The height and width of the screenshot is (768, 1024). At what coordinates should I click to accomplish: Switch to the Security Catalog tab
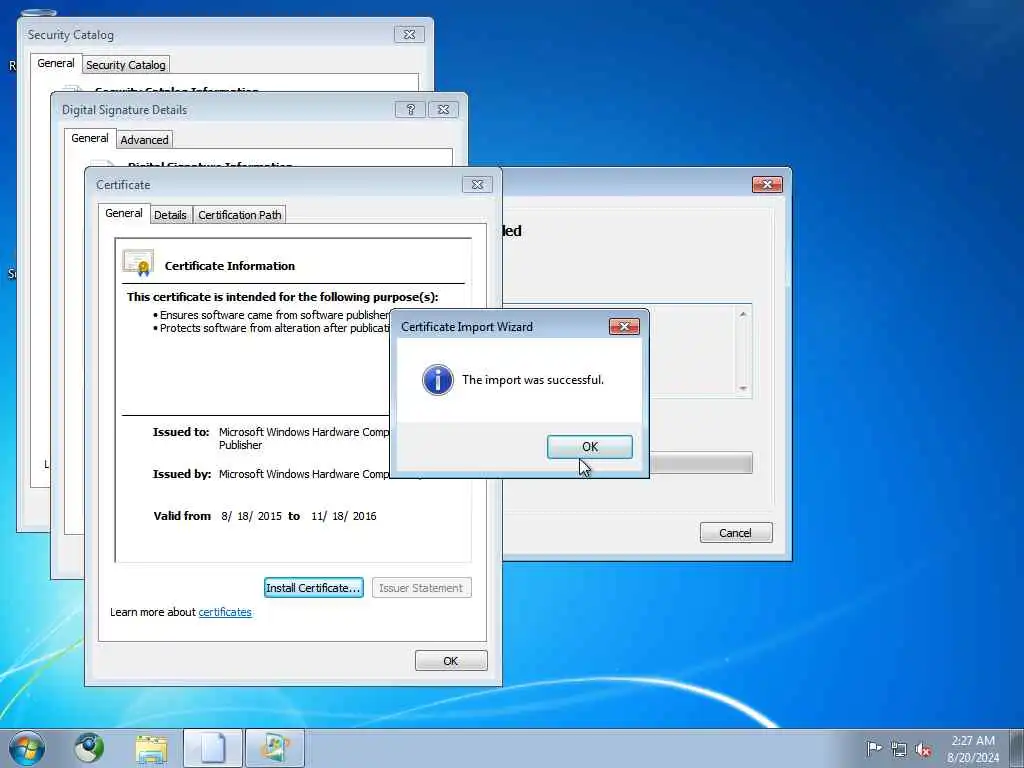(x=125, y=65)
